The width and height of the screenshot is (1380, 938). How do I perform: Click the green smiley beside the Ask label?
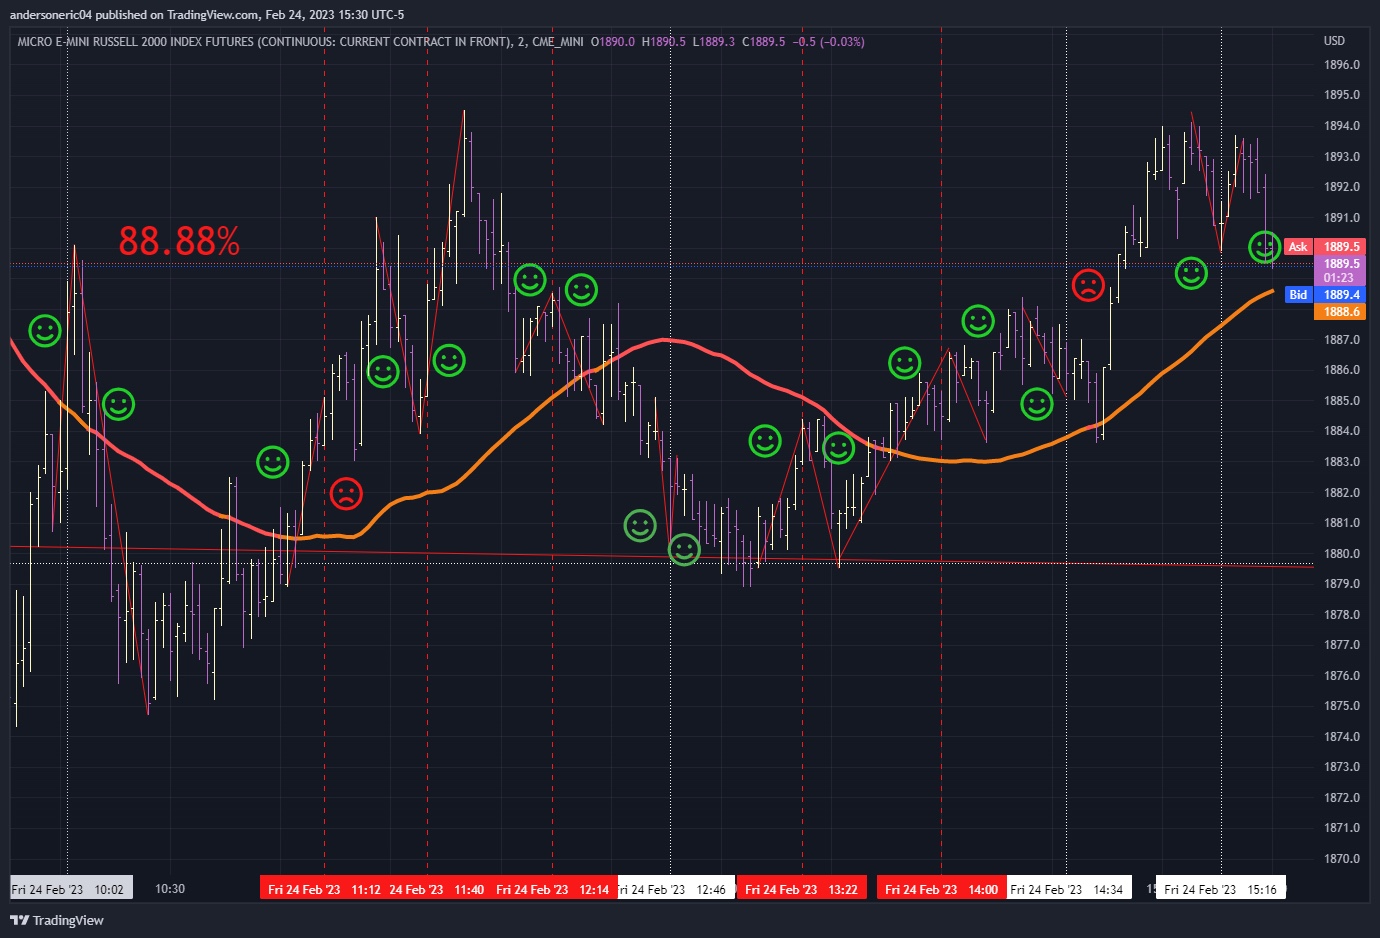(x=1265, y=246)
